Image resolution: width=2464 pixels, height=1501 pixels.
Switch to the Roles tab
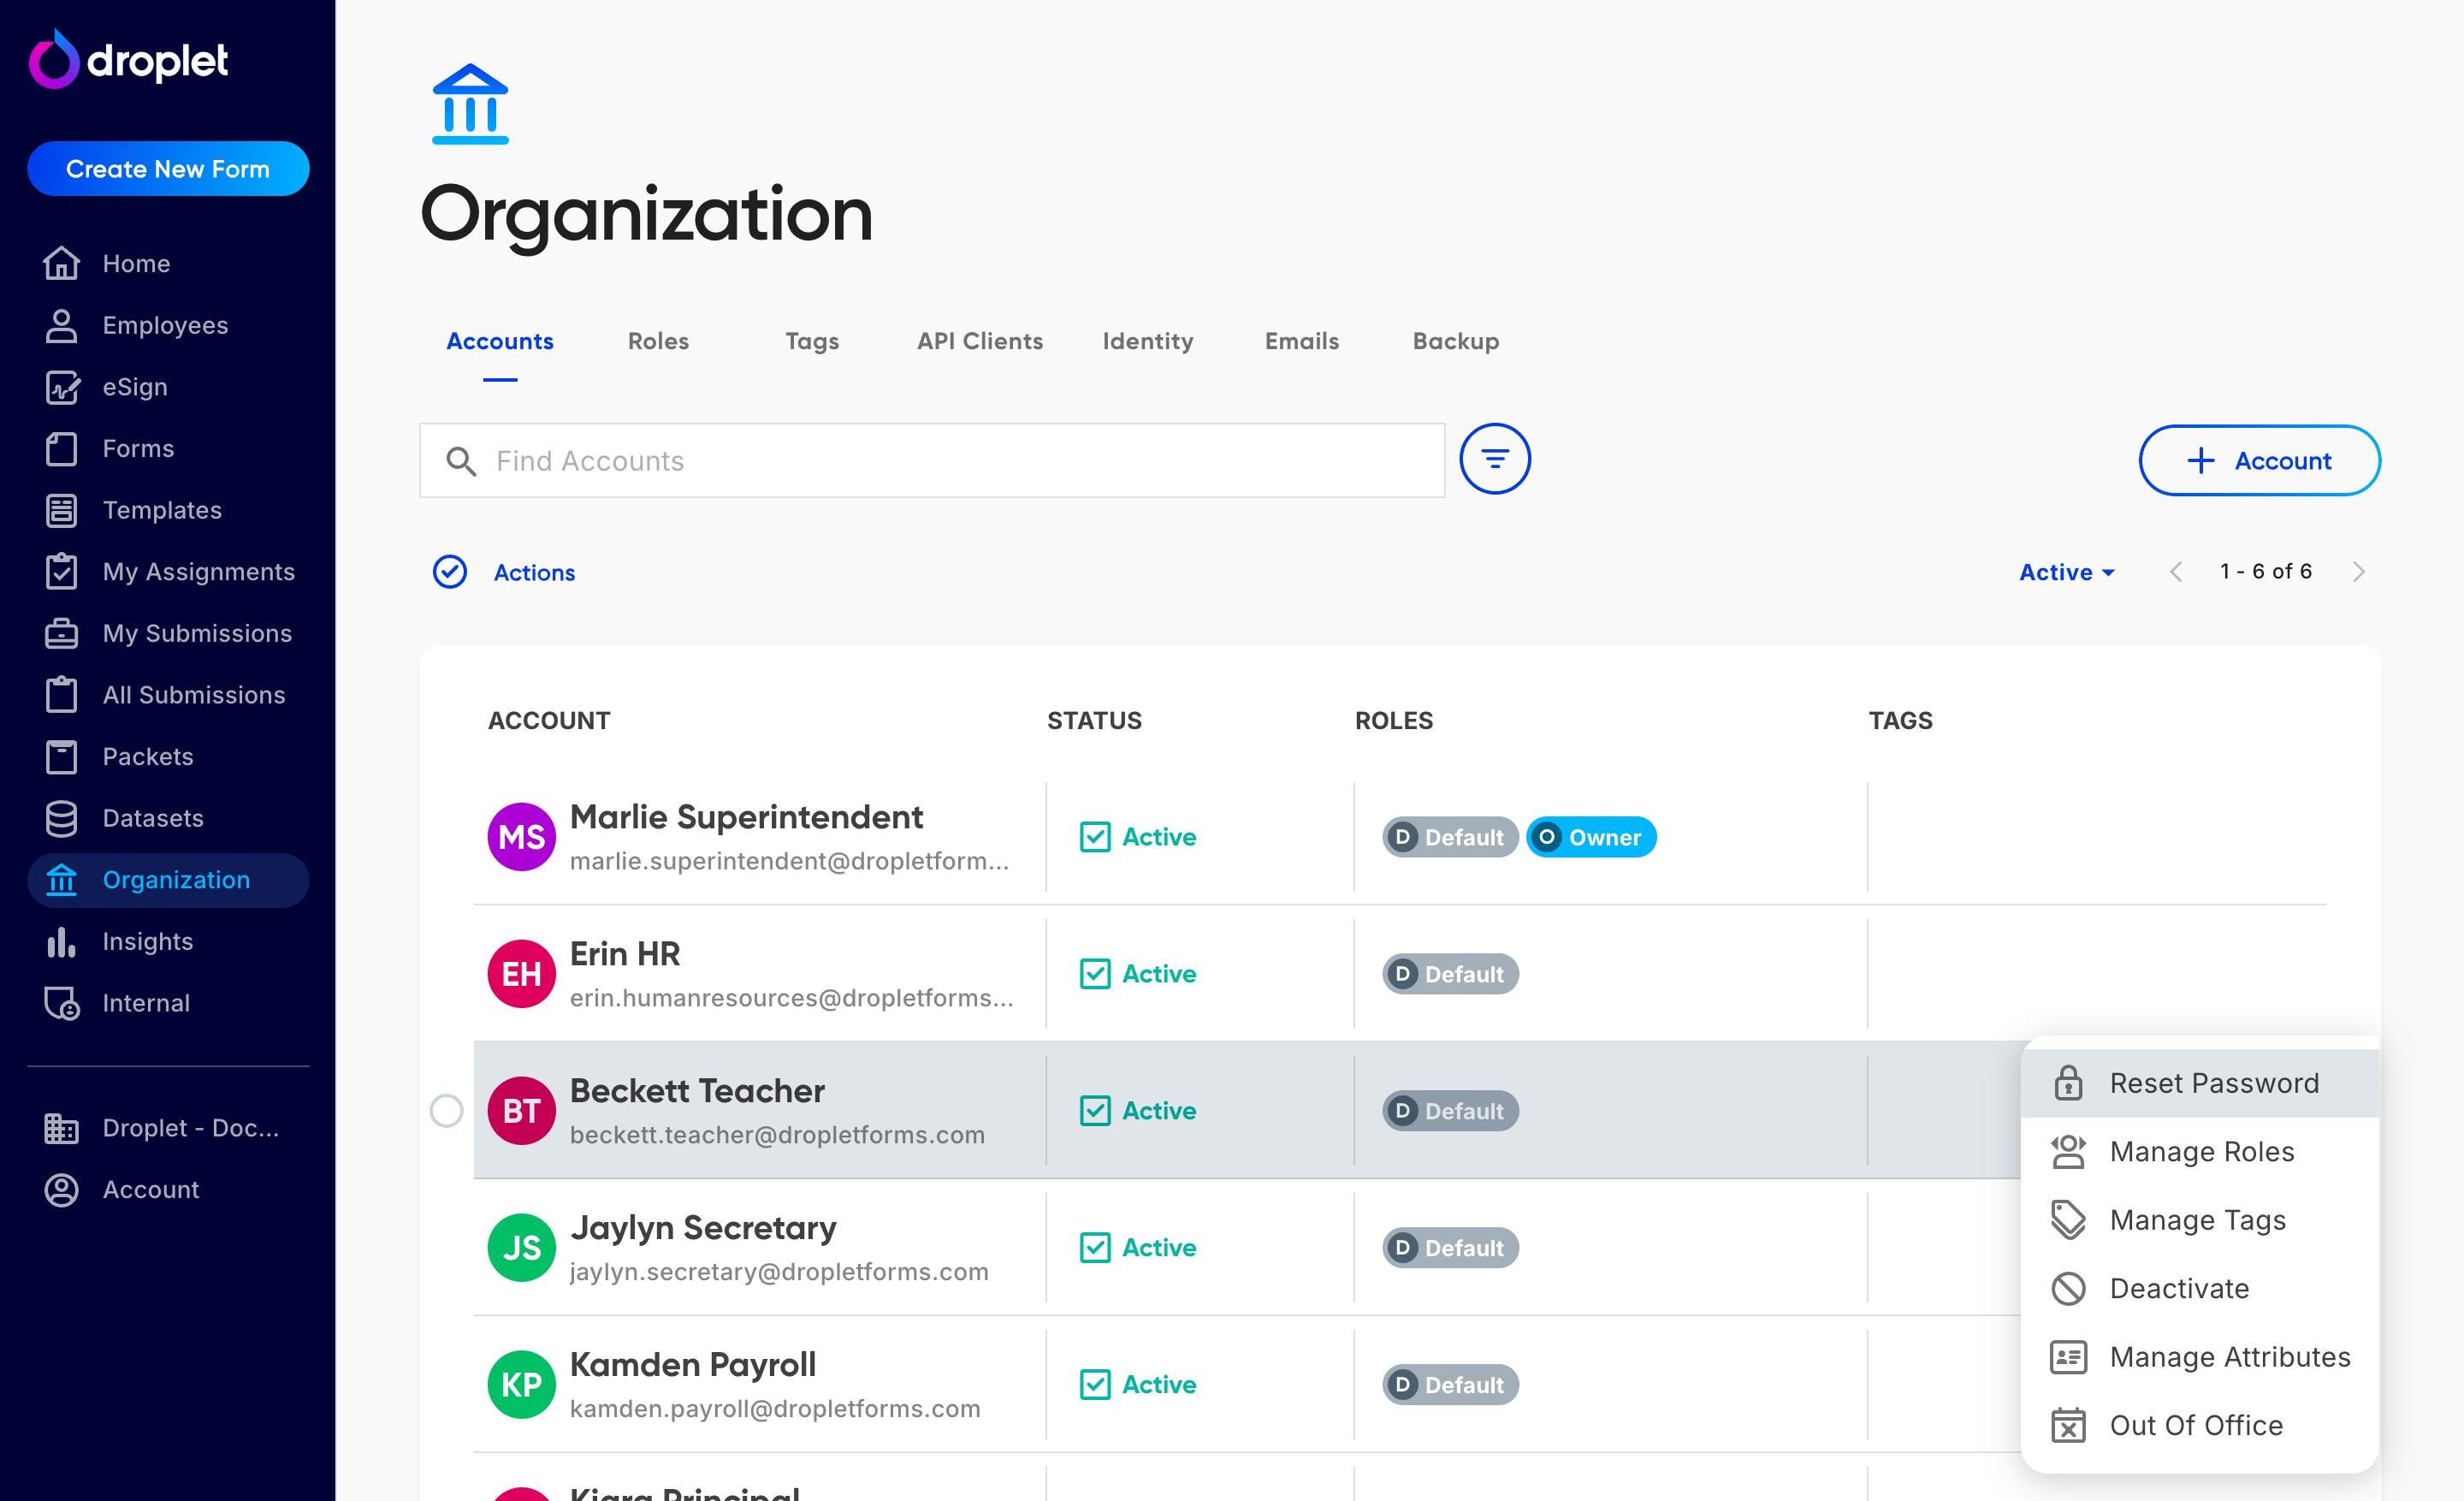658,341
